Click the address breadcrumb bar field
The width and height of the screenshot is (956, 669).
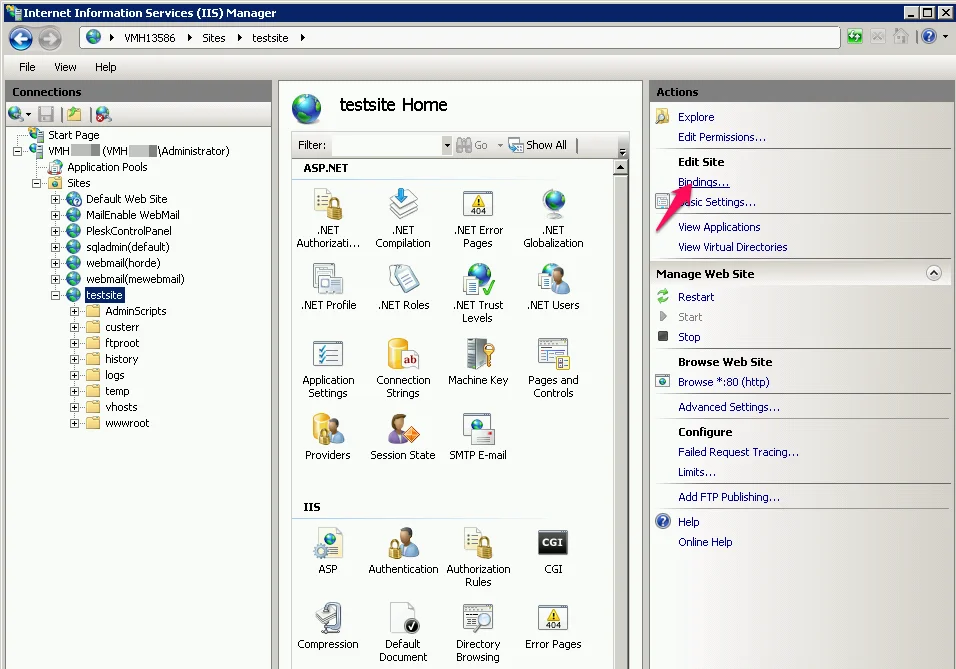[x=460, y=38]
